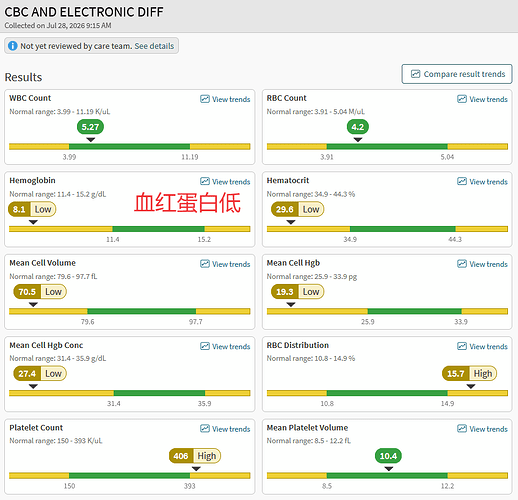Open View trends for RBC Distribution
518x500 pixels.
482,346
